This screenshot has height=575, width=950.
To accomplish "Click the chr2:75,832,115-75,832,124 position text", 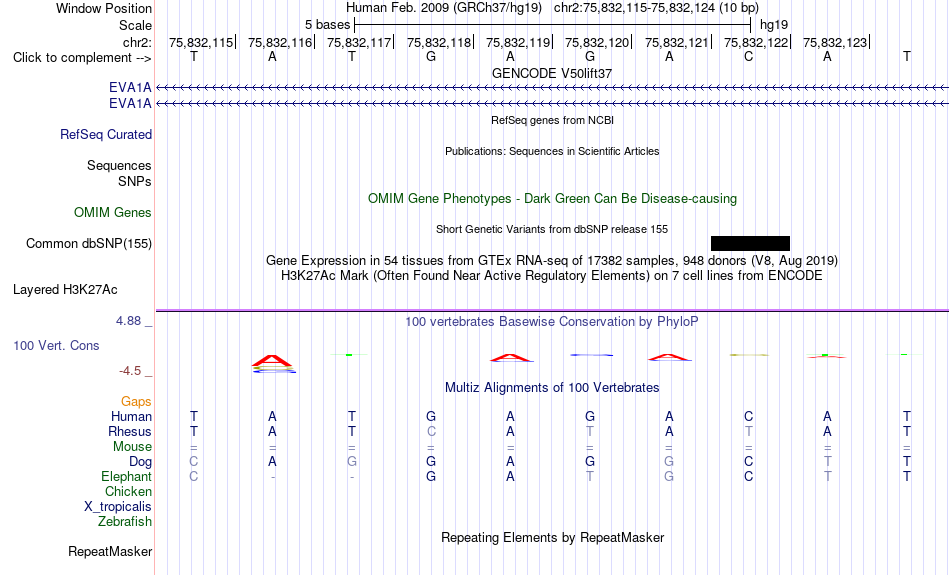I will [656, 8].
